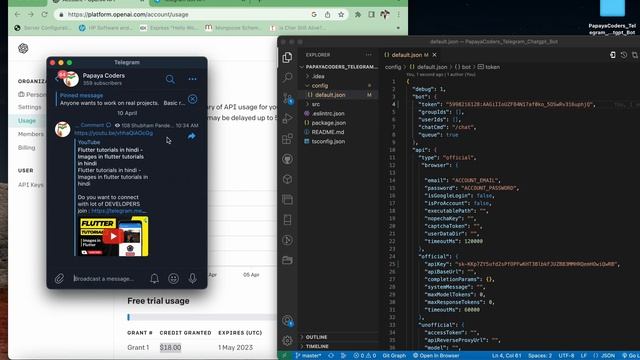Viewport: 640px width, 360px height.
Task: Reload the OpenAI usage page
Action: (x=44, y=14)
